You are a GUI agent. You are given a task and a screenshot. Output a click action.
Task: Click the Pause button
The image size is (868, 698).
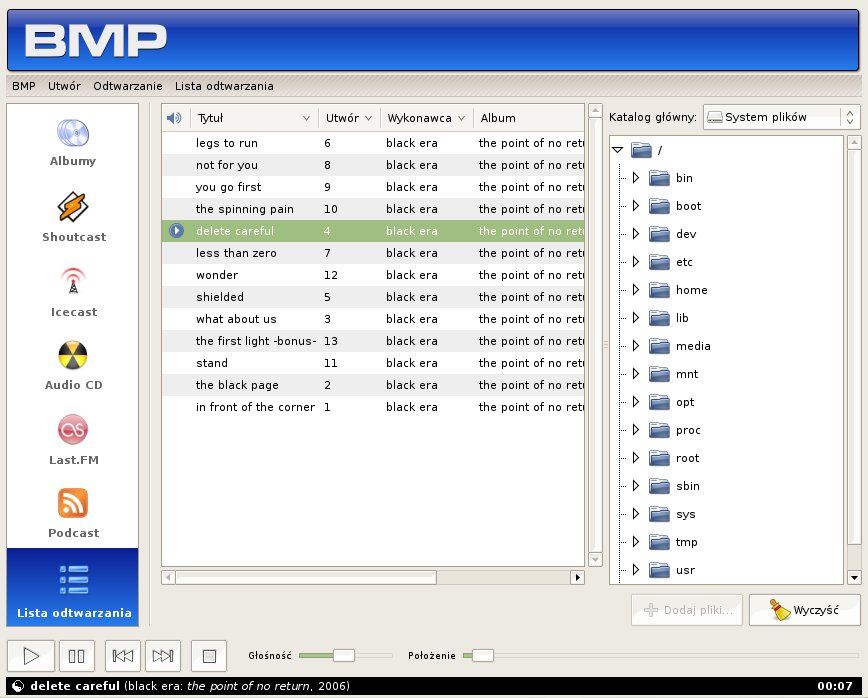click(77, 656)
